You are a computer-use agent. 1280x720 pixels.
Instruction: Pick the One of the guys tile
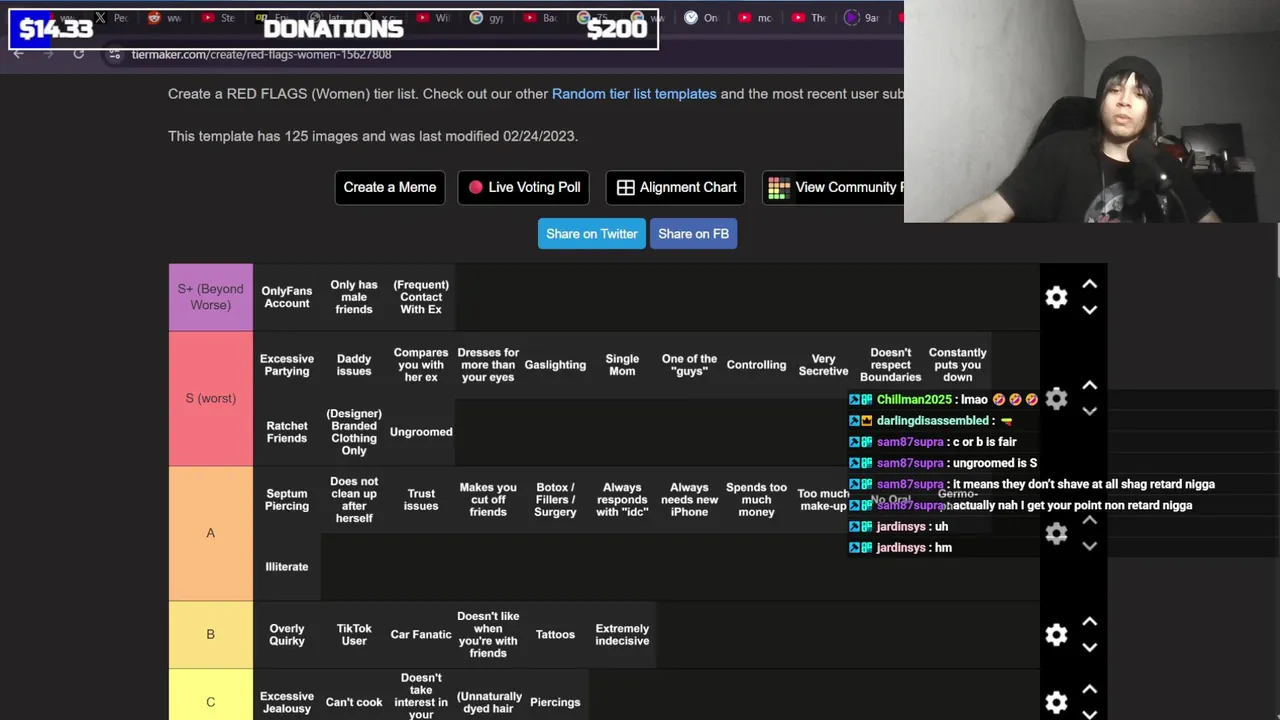tap(689, 365)
